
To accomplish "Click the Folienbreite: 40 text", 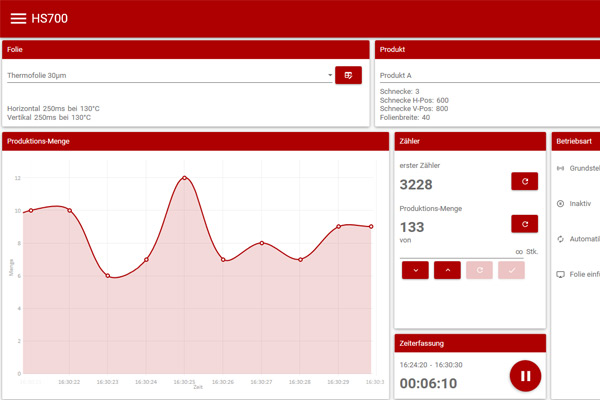I will click(x=405, y=117).
